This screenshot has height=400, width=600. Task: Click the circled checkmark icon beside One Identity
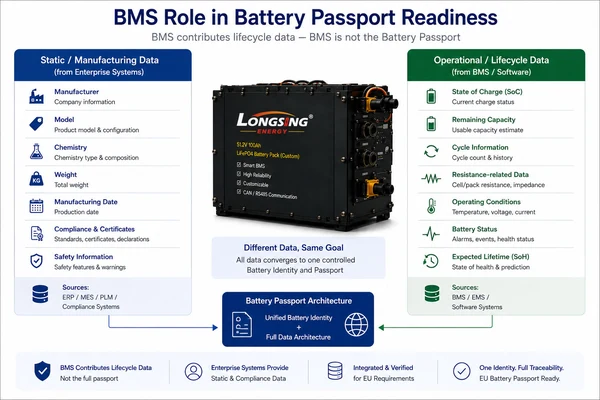[462, 371]
